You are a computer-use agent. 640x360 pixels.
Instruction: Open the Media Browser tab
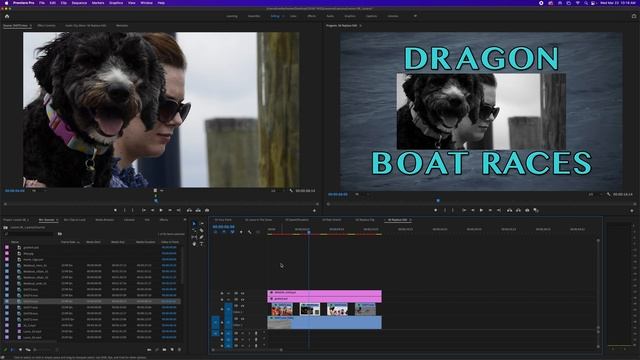tap(104, 220)
